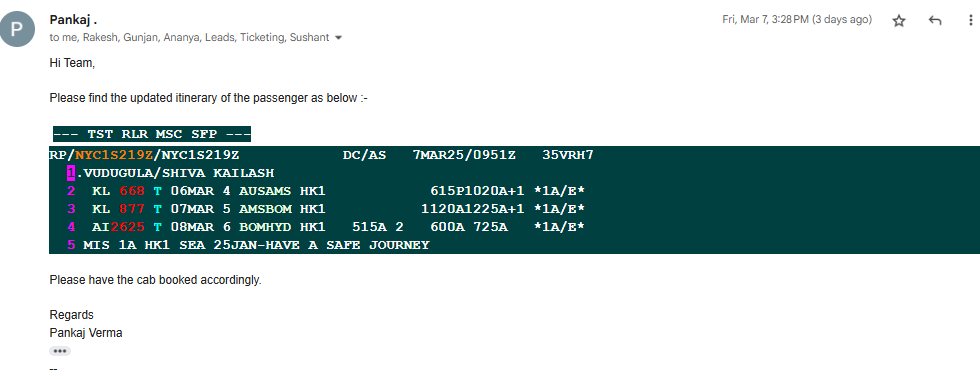Open the More options three-dot menu
Viewport: 980px width, 379px height.
coord(969,21)
